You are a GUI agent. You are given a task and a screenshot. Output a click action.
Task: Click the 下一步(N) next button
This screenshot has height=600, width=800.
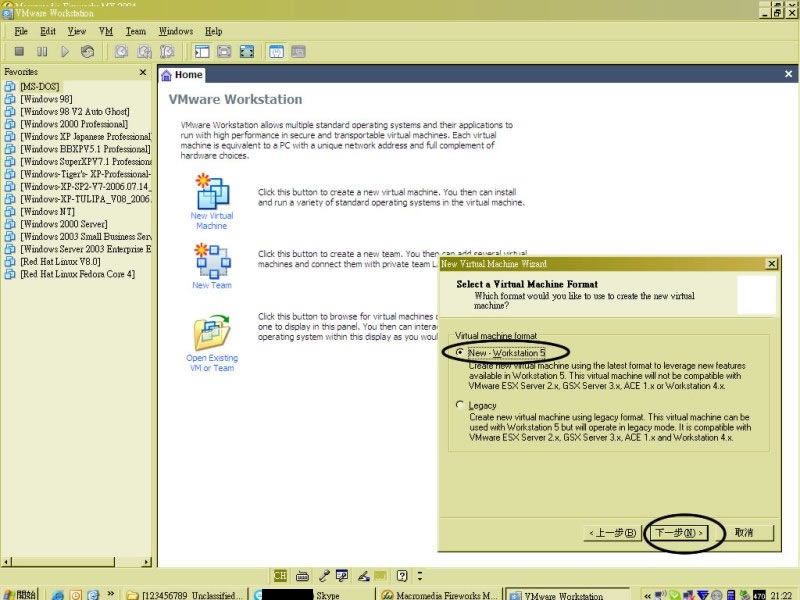click(679, 533)
